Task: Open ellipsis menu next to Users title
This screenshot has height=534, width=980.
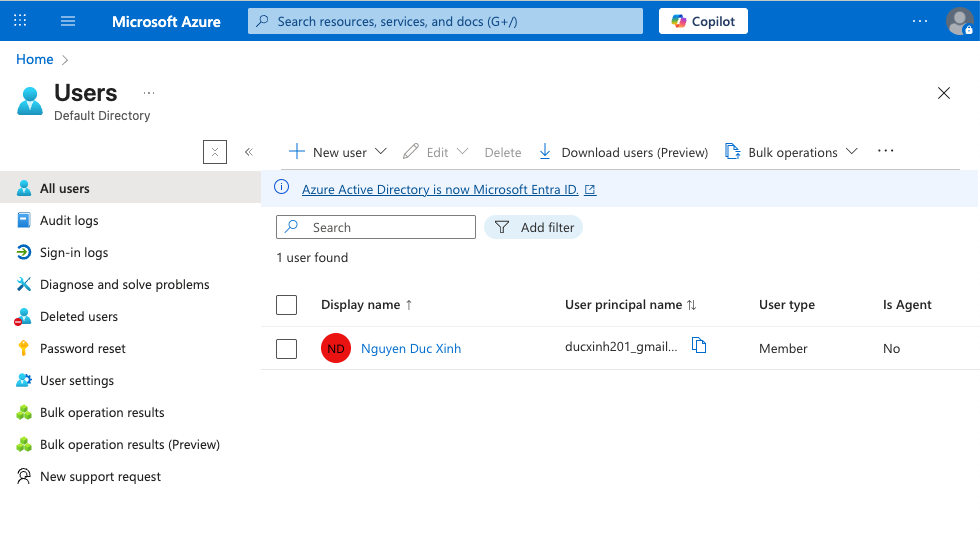Action: (x=149, y=93)
